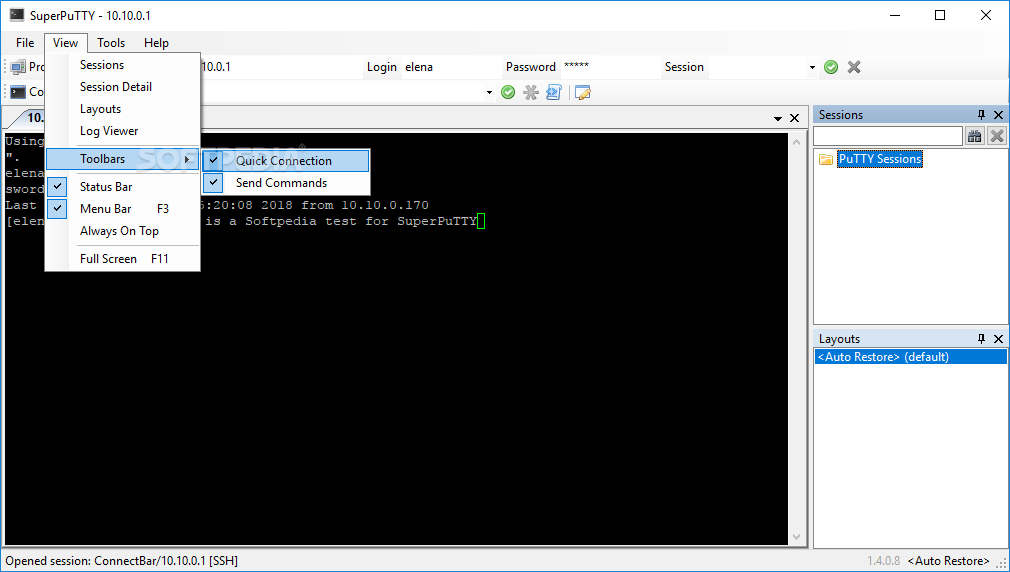Click the 'Login' label
The width and height of the screenshot is (1010, 572).
click(382, 67)
